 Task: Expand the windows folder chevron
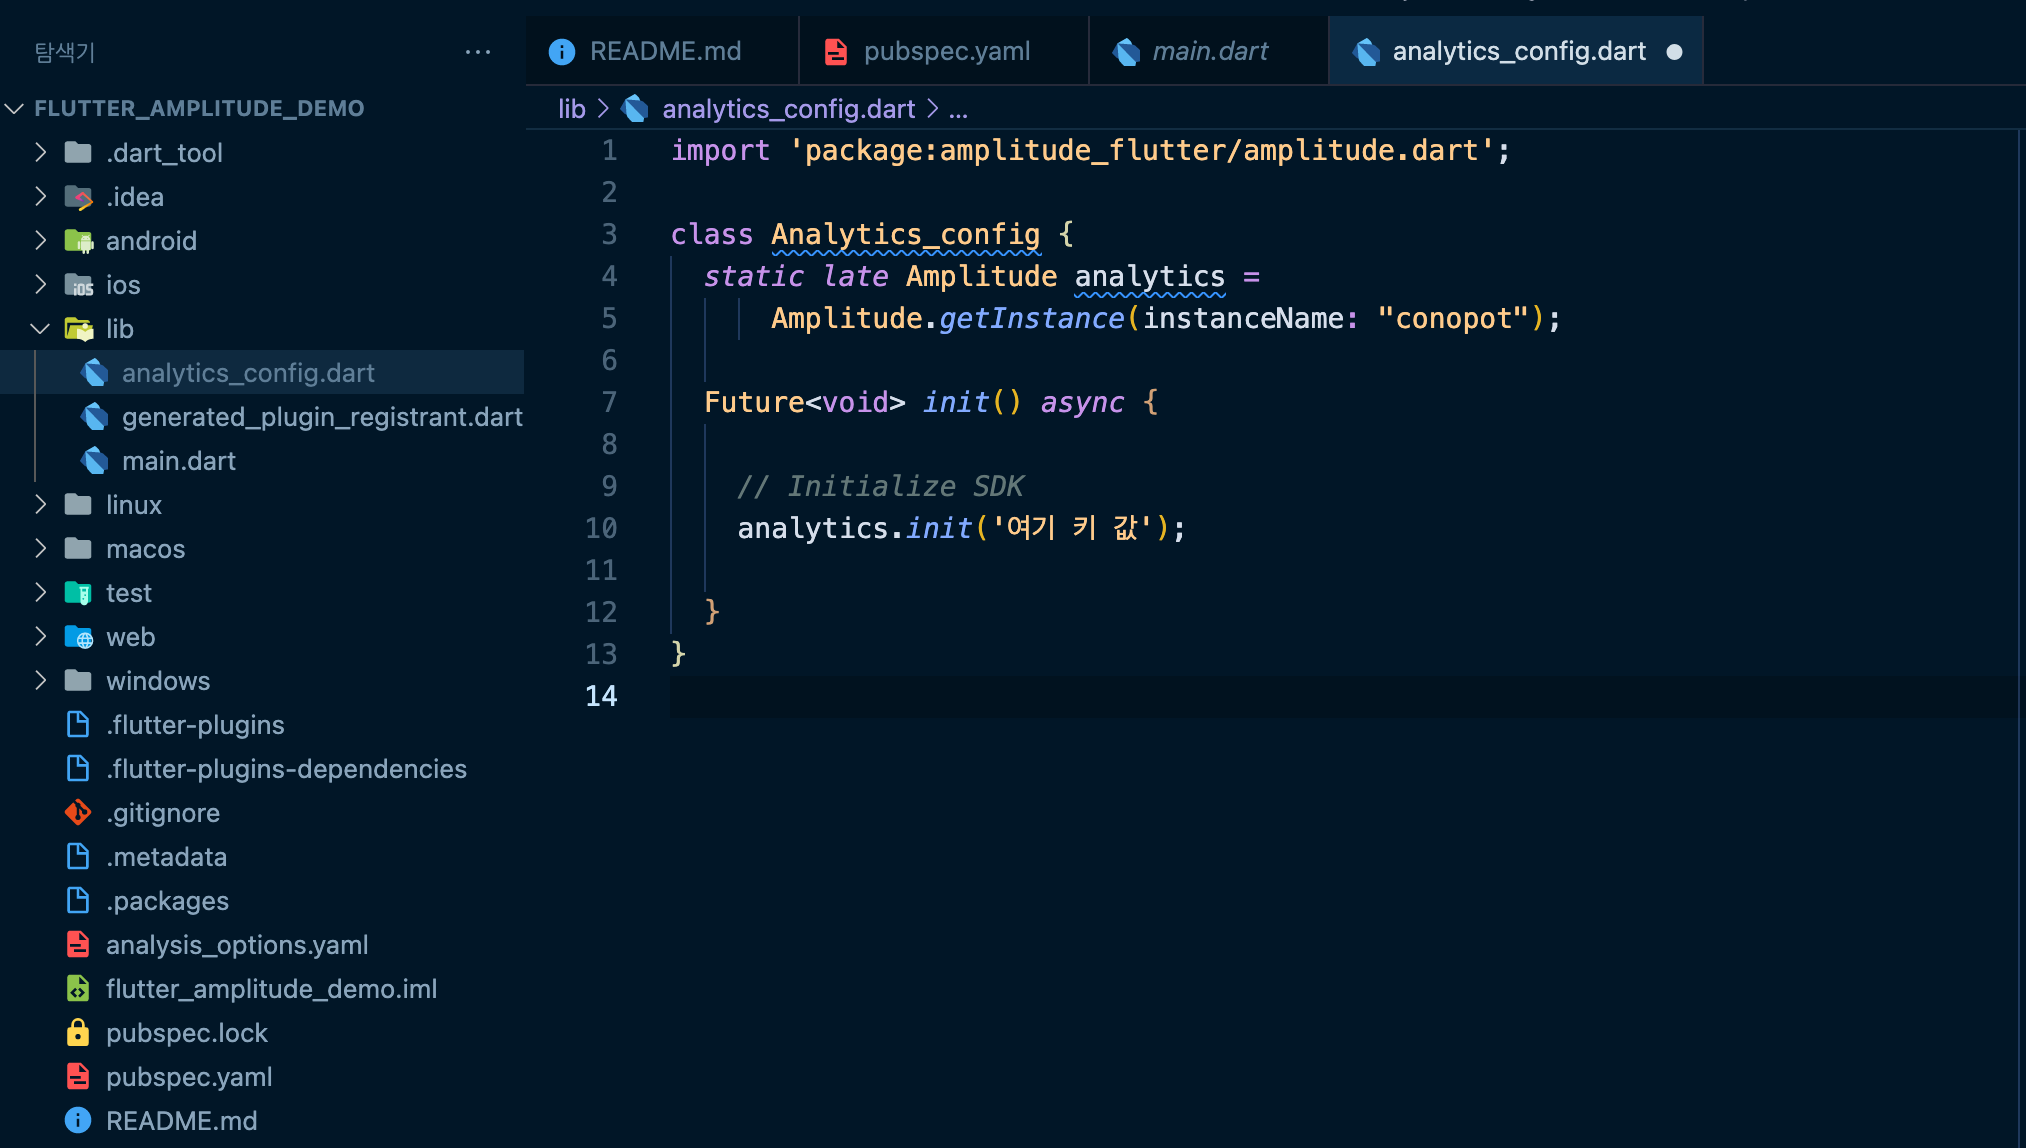[x=41, y=681]
